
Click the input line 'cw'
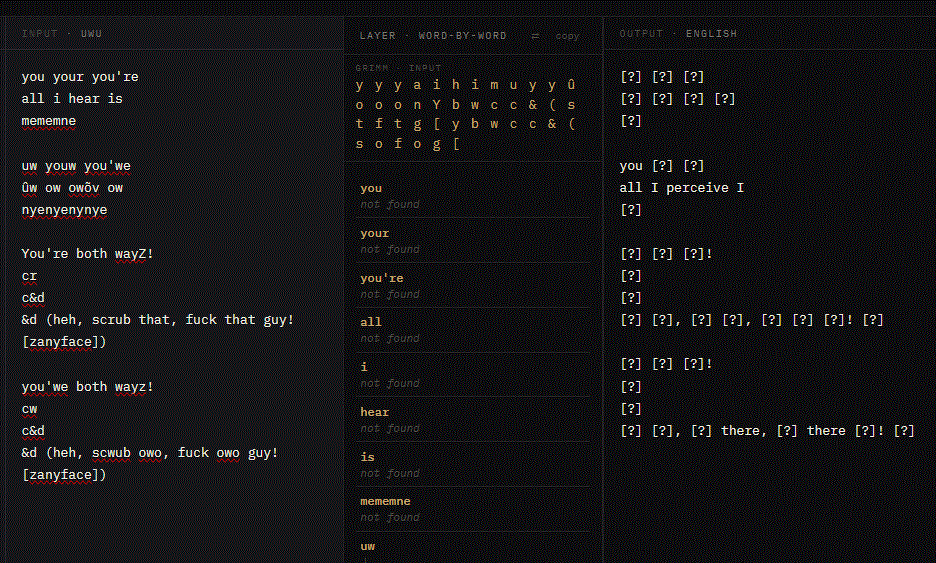pos(29,409)
